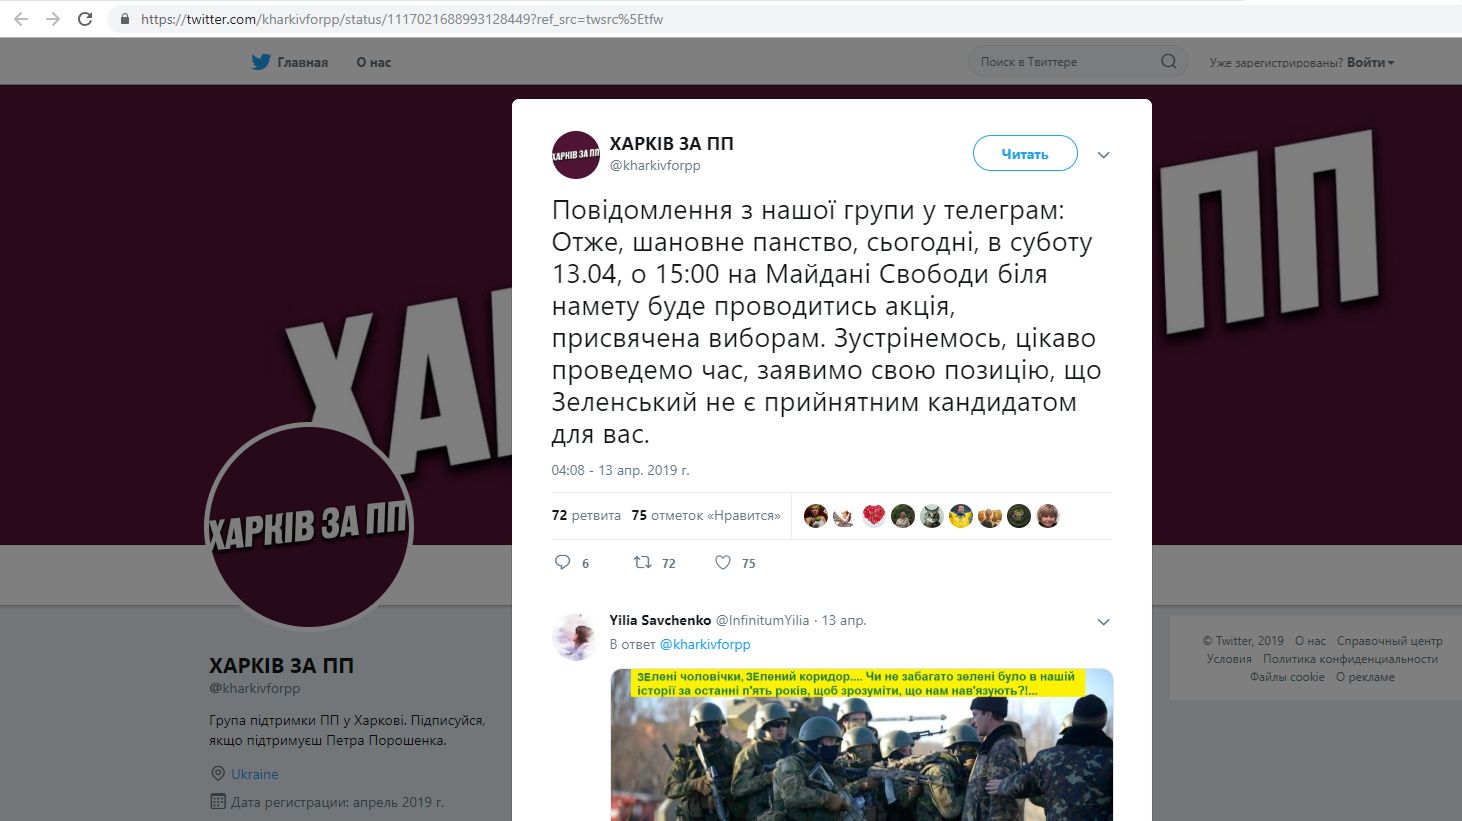Image resolution: width=1462 pixels, height=821 pixels.
Task: Click the reply speech-bubble icon under the tweet
Action: point(562,562)
